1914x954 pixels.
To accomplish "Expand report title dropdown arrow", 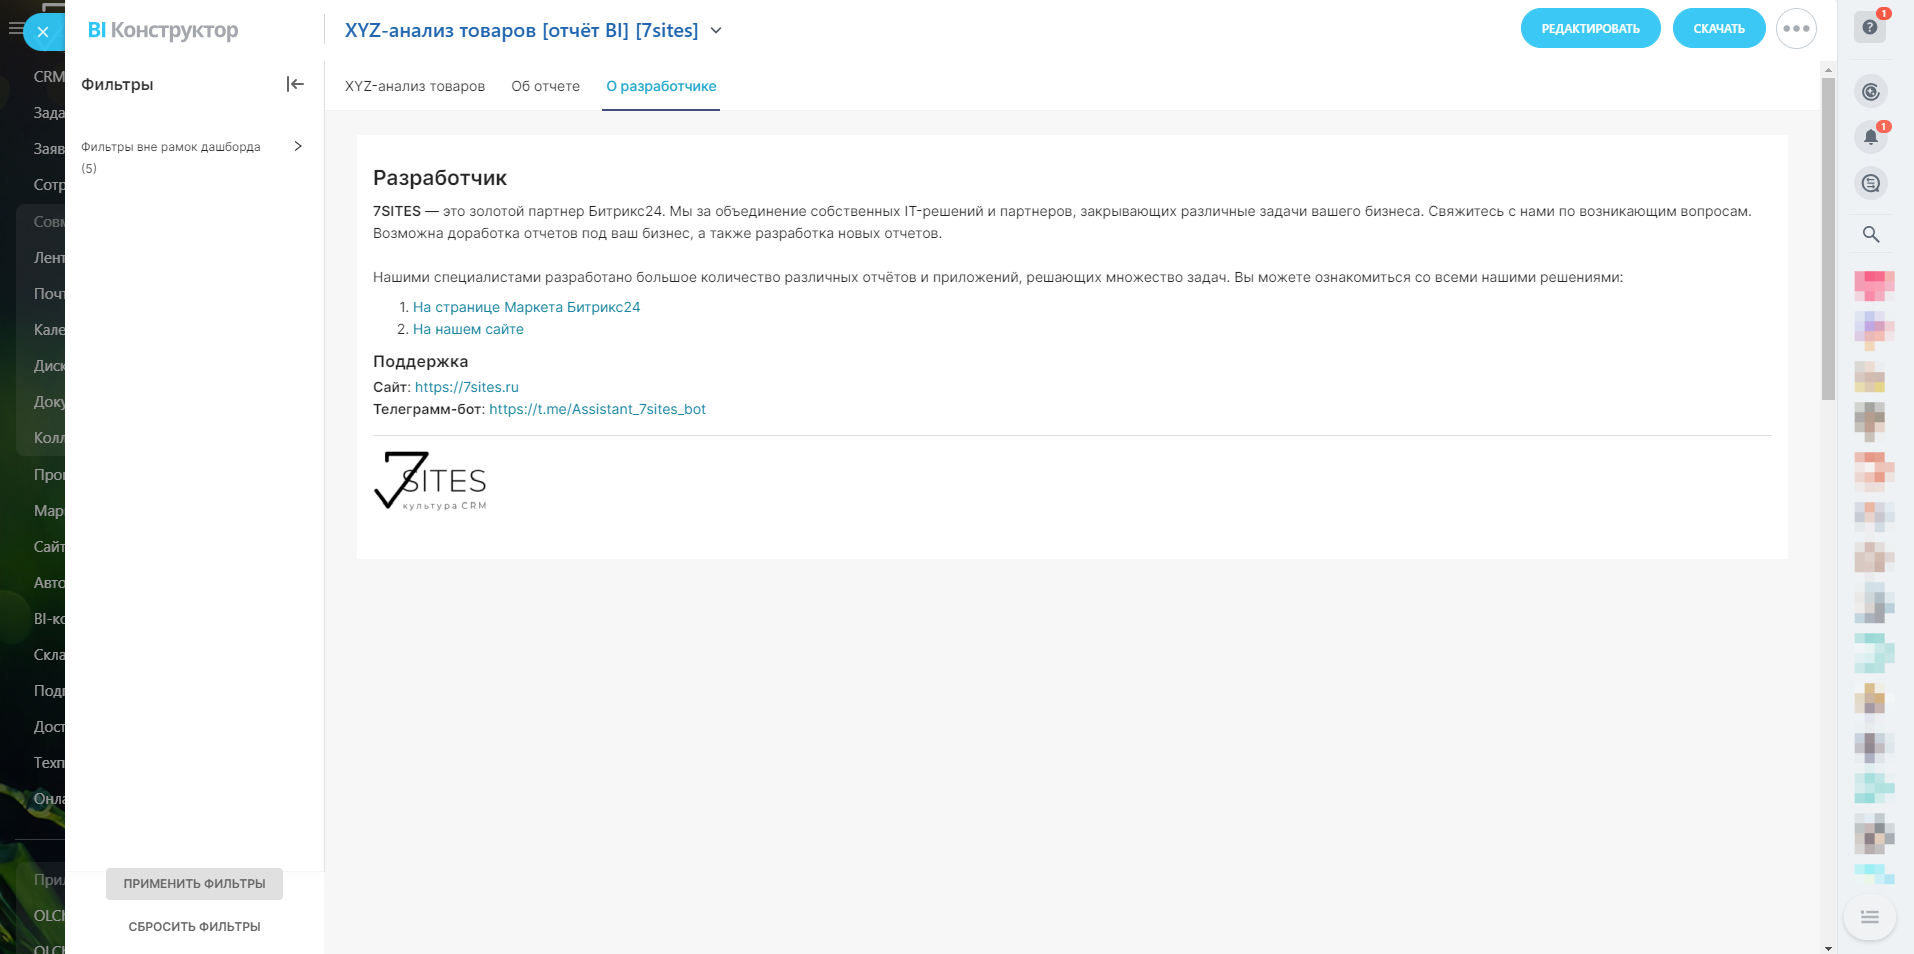I will point(716,31).
